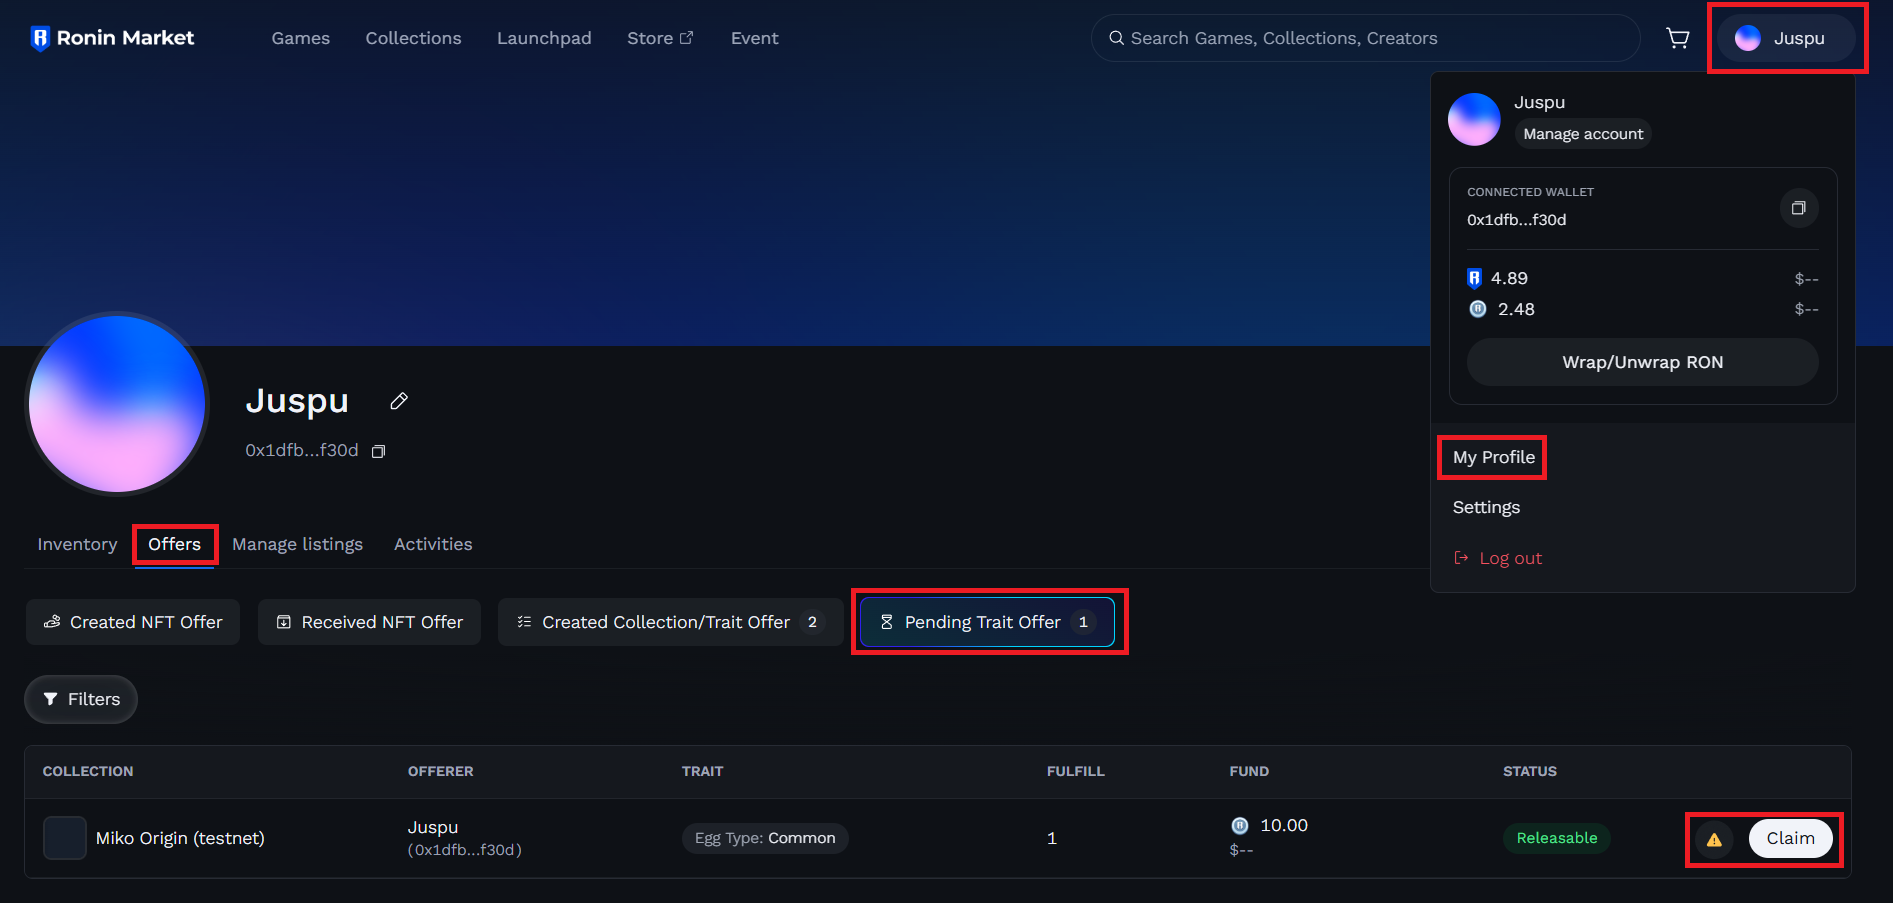Click the Releasable status badge

(1557, 838)
